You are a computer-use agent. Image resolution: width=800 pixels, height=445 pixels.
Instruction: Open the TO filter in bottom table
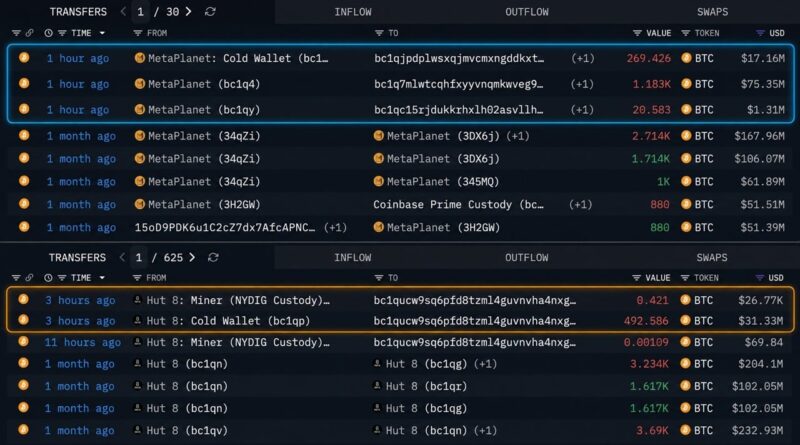[x=379, y=278]
